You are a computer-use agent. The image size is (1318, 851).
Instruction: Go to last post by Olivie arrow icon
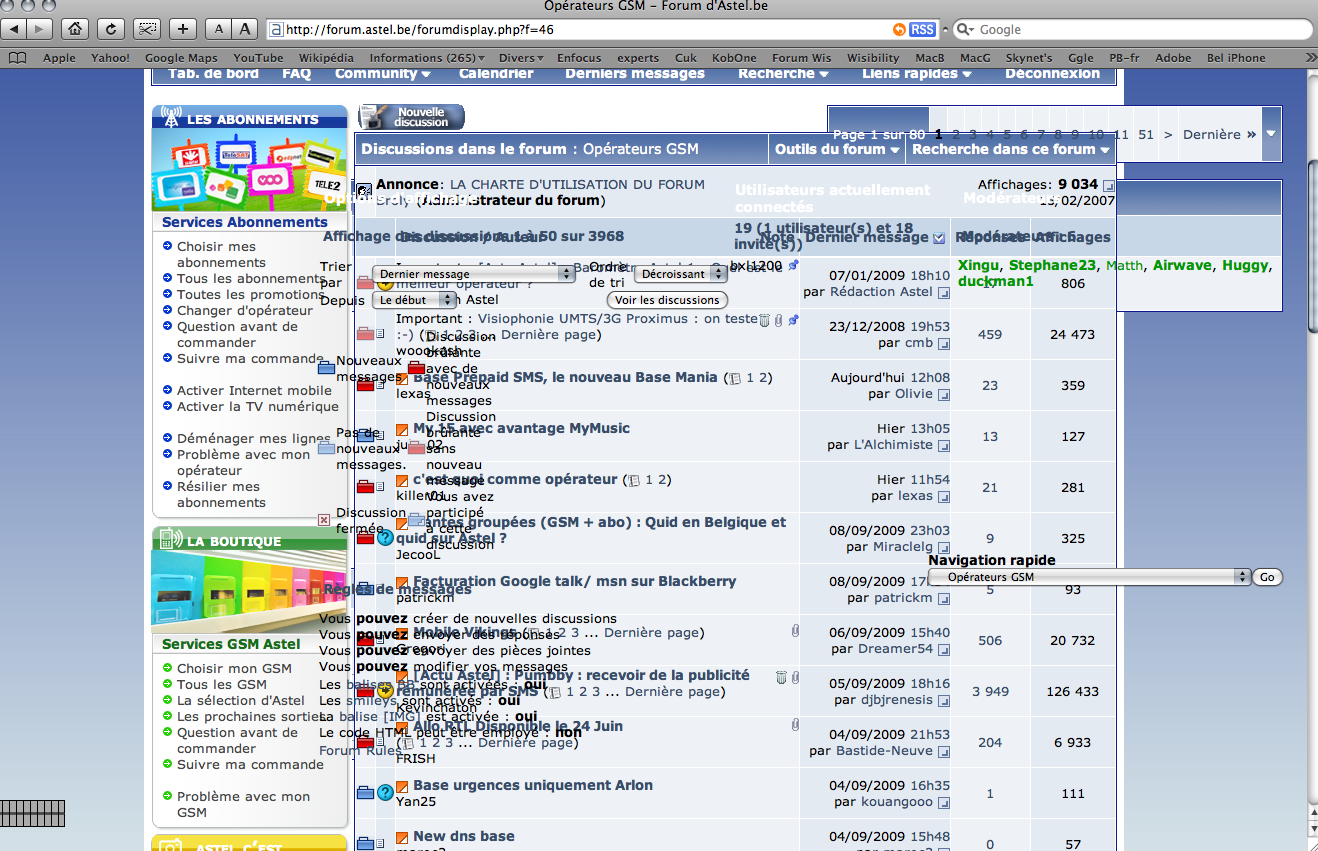943,395
